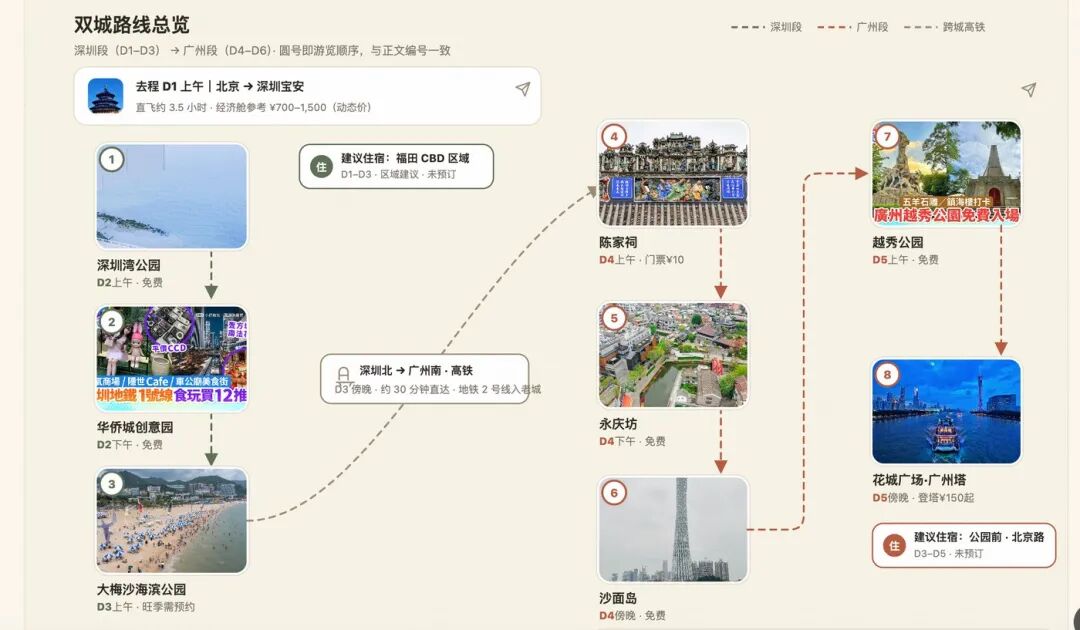Click the 越秀公园 title text
The width and height of the screenshot is (1080, 630).
[x=897, y=242]
